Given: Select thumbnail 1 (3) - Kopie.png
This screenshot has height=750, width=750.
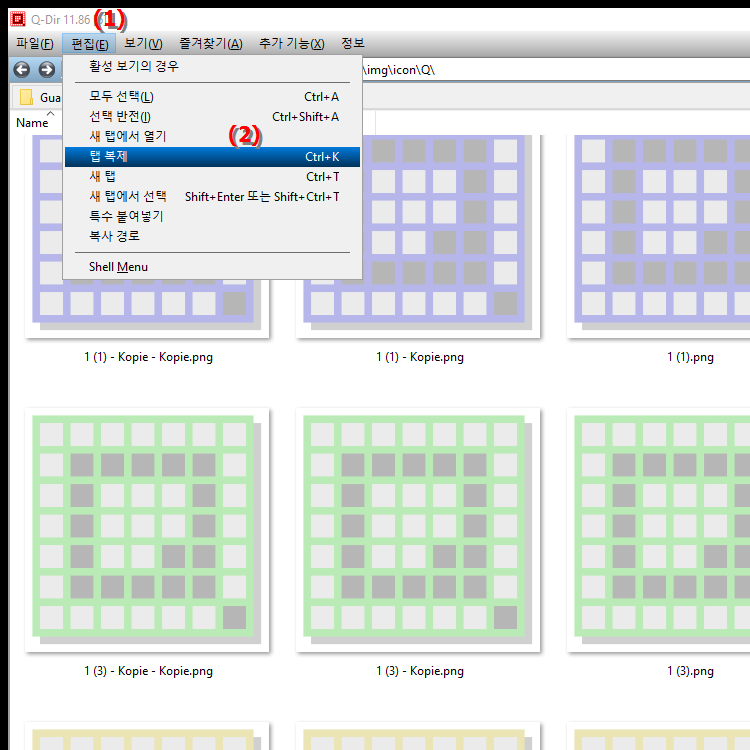Looking at the screenshot, I should pos(418,530).
